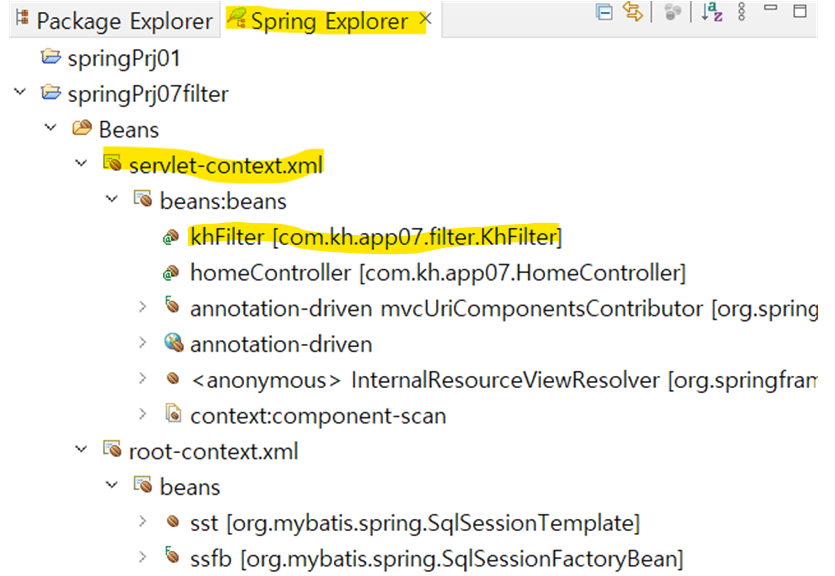The height and width of the screenshot is (576, 835).
Task: Close the Spring Explorer tab
Action: point(425,19)
